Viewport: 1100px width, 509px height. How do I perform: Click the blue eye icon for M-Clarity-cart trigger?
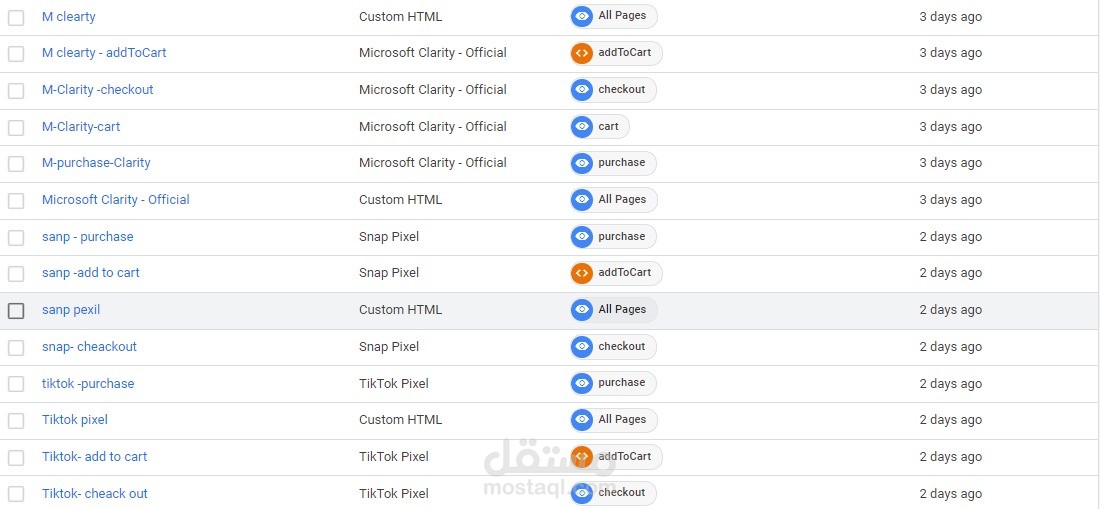click(x=582, y=127)
